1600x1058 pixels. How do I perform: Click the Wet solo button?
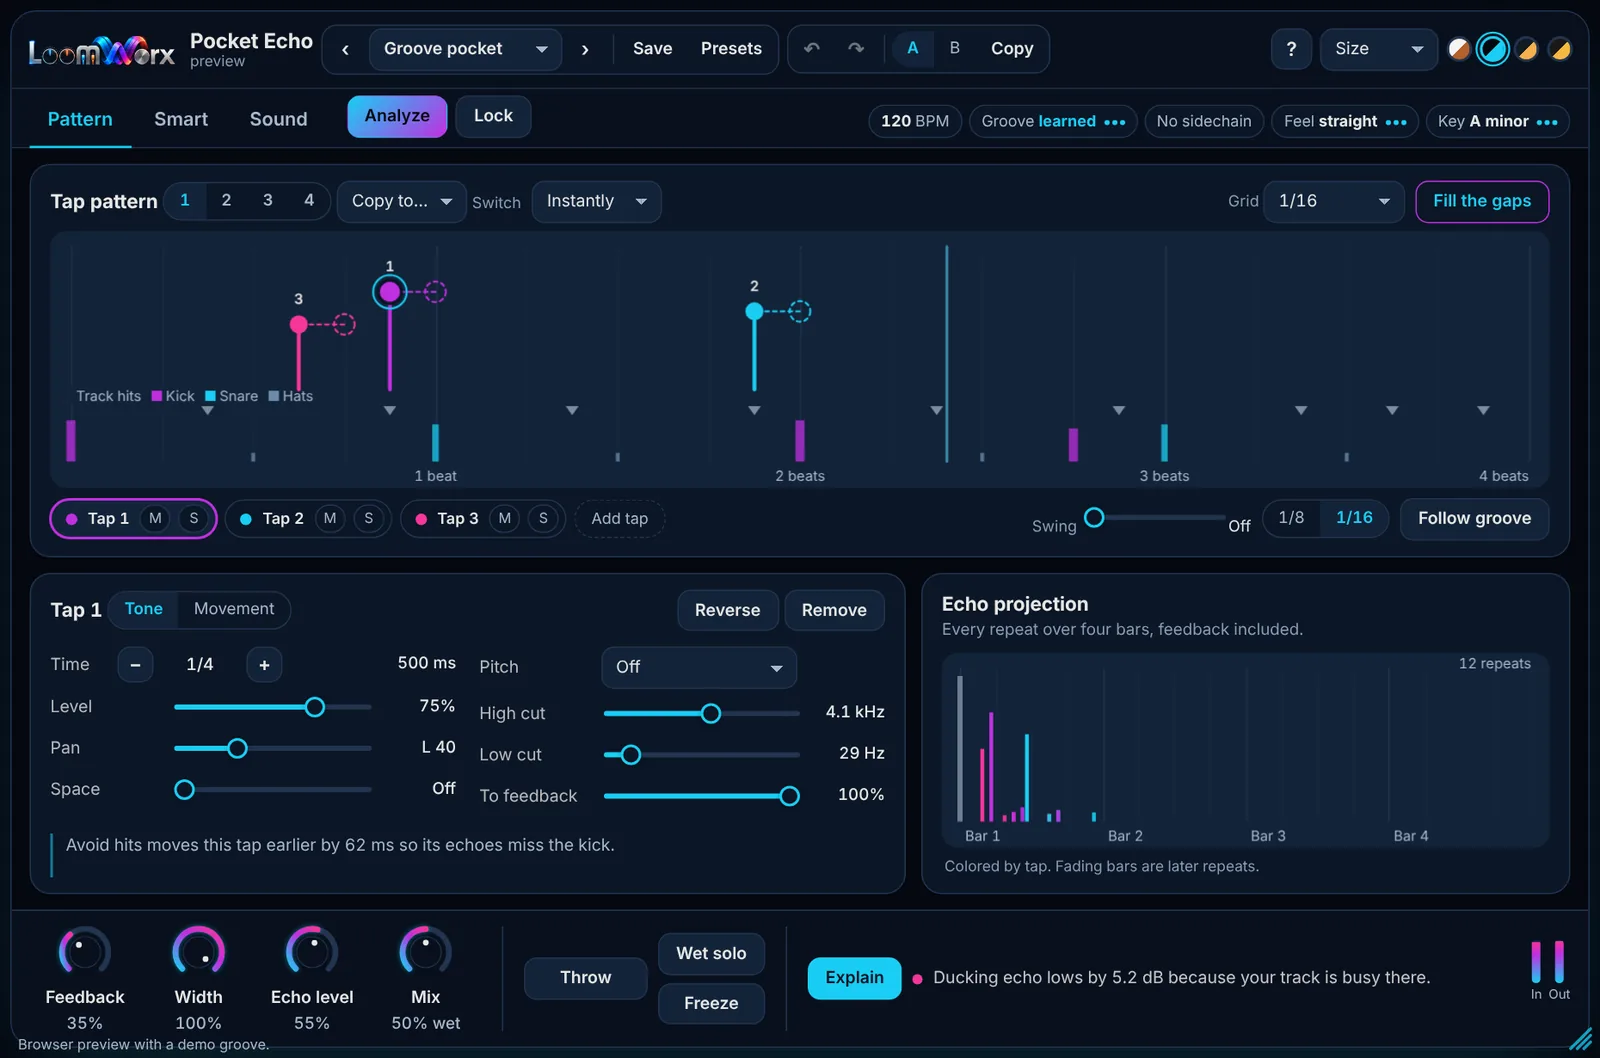coord(711,954)
